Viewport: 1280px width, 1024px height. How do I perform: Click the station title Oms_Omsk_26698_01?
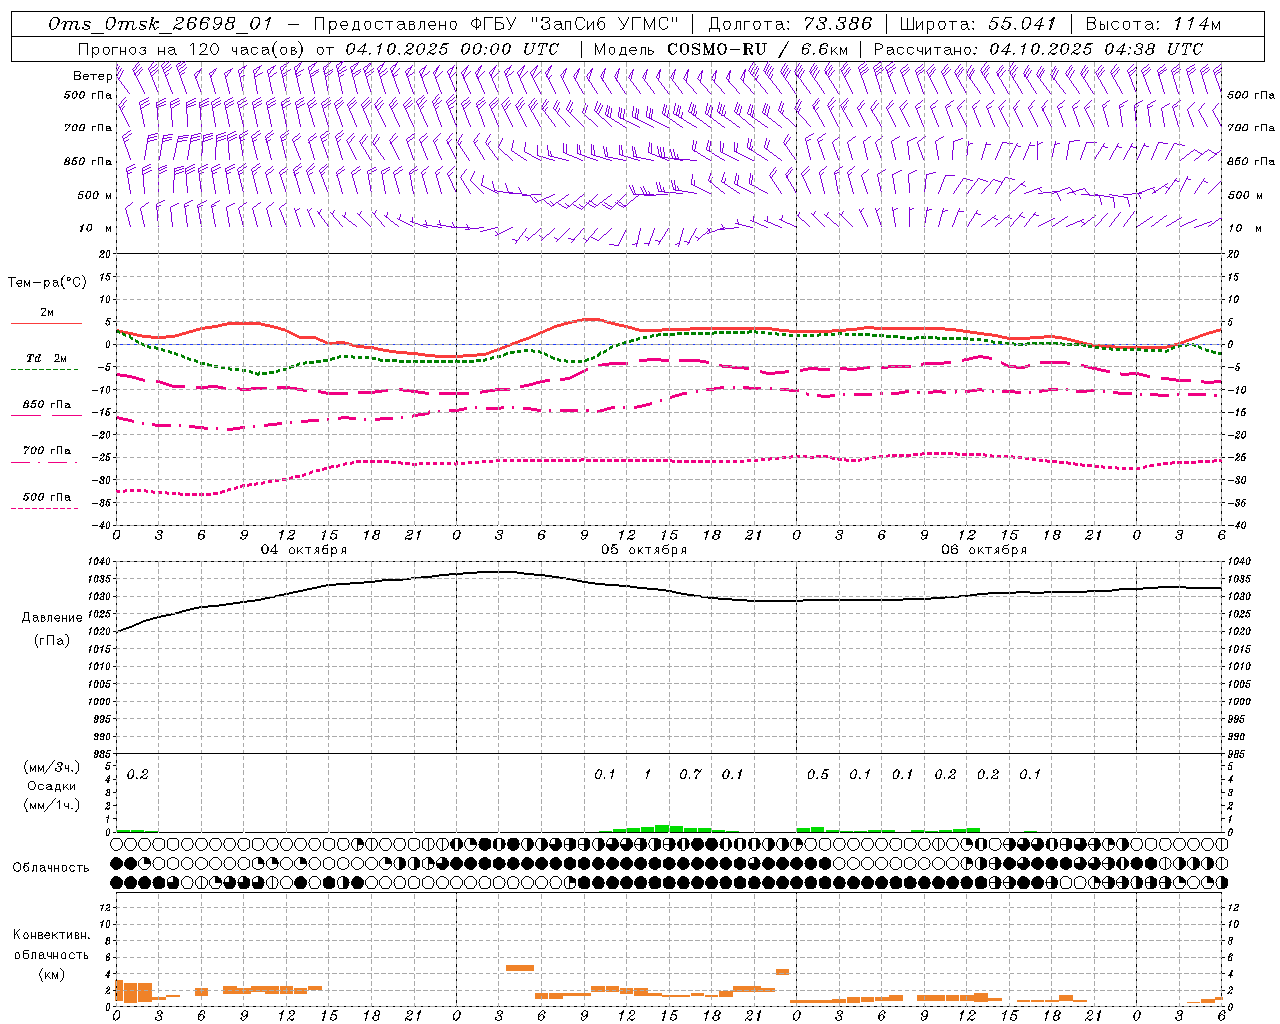[160, 24]
